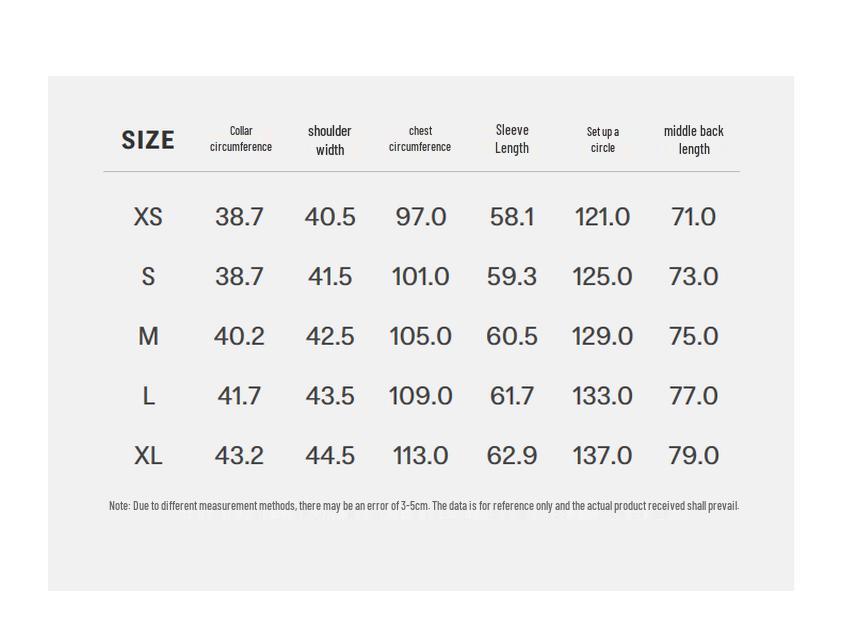The image size is (842, 632).
Task: Click the Set up a circle header
Action: pos(603,139)
